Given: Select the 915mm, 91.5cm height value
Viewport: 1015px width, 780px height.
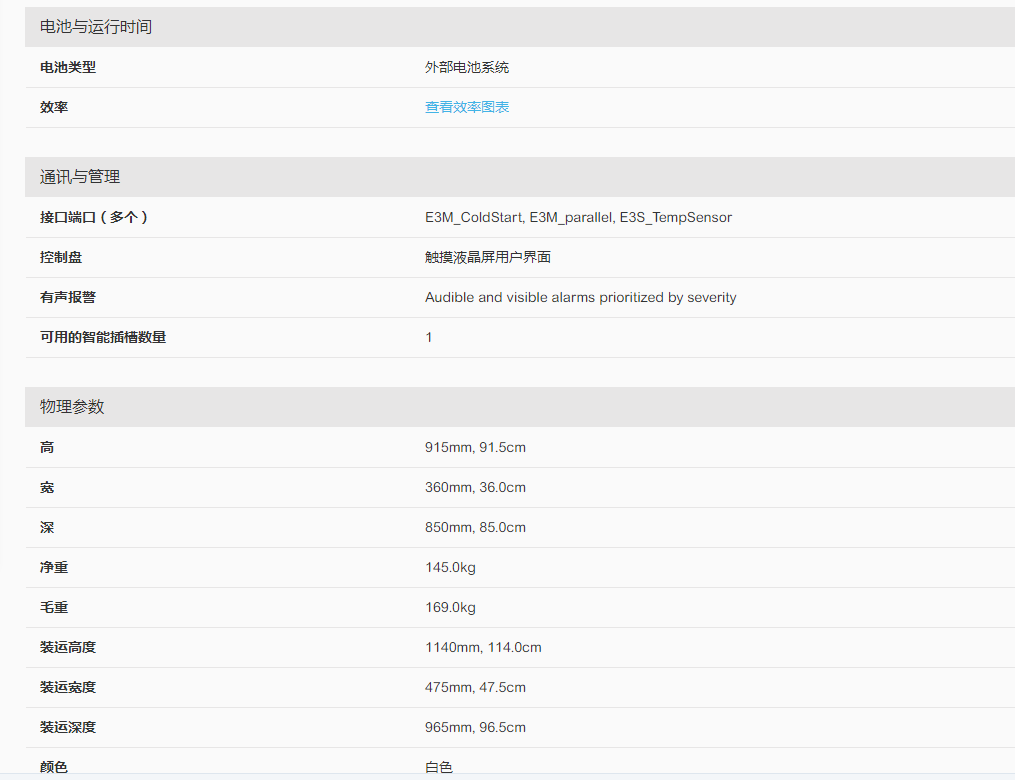Looking at the screenshot, I should click(475, 447).
